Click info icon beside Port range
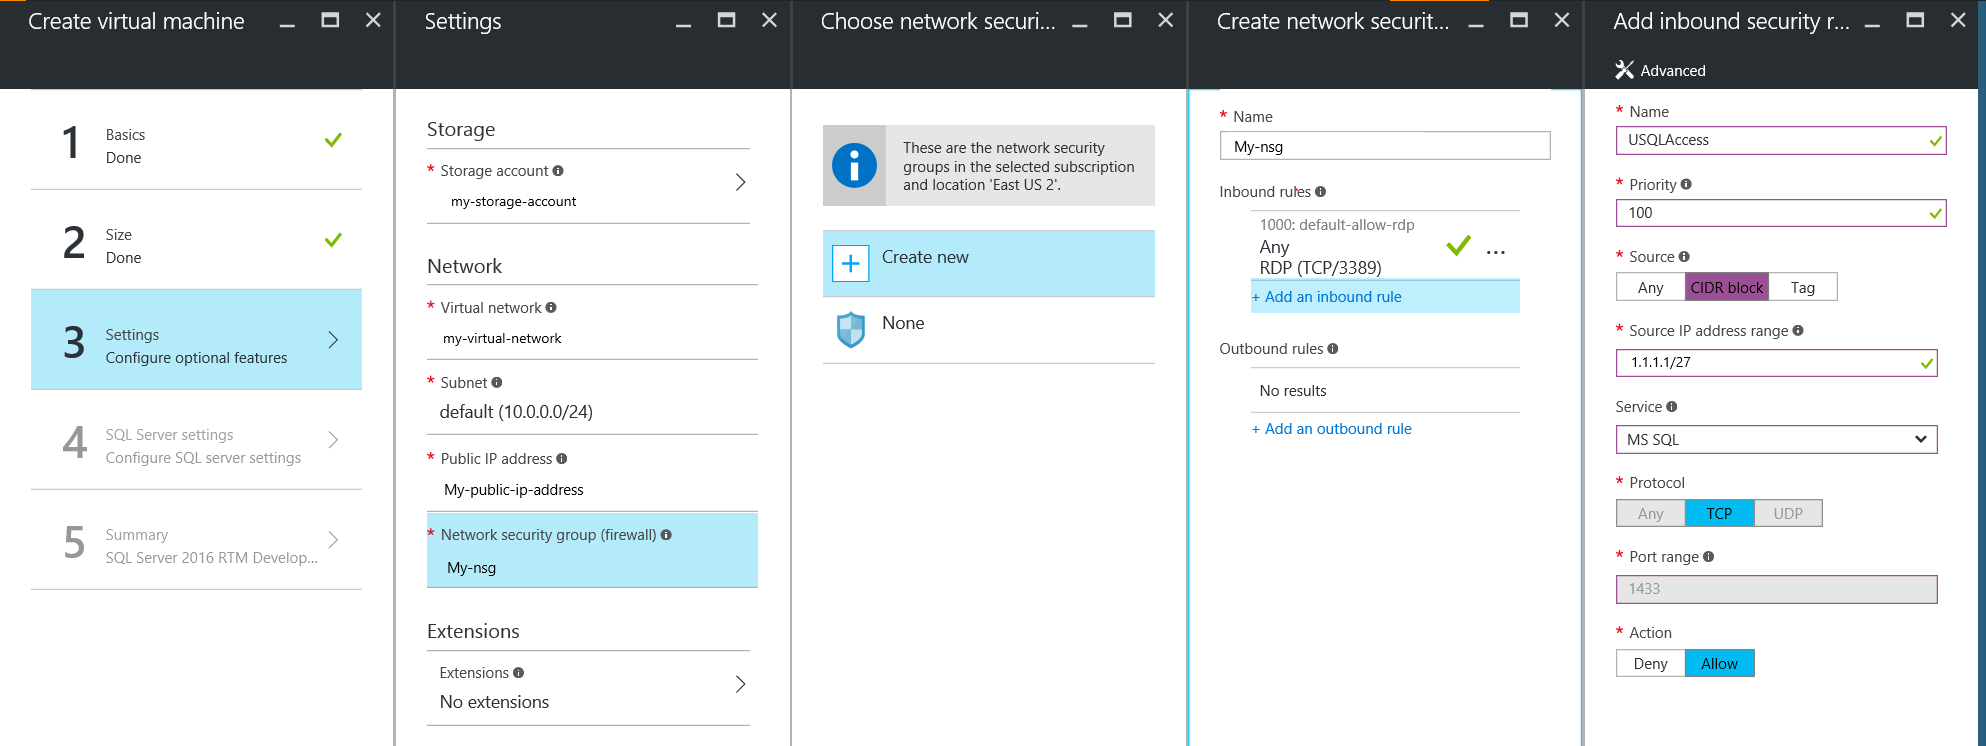Image resolution: width=1986 pixels, height=746 pixels. [1708, 557]
